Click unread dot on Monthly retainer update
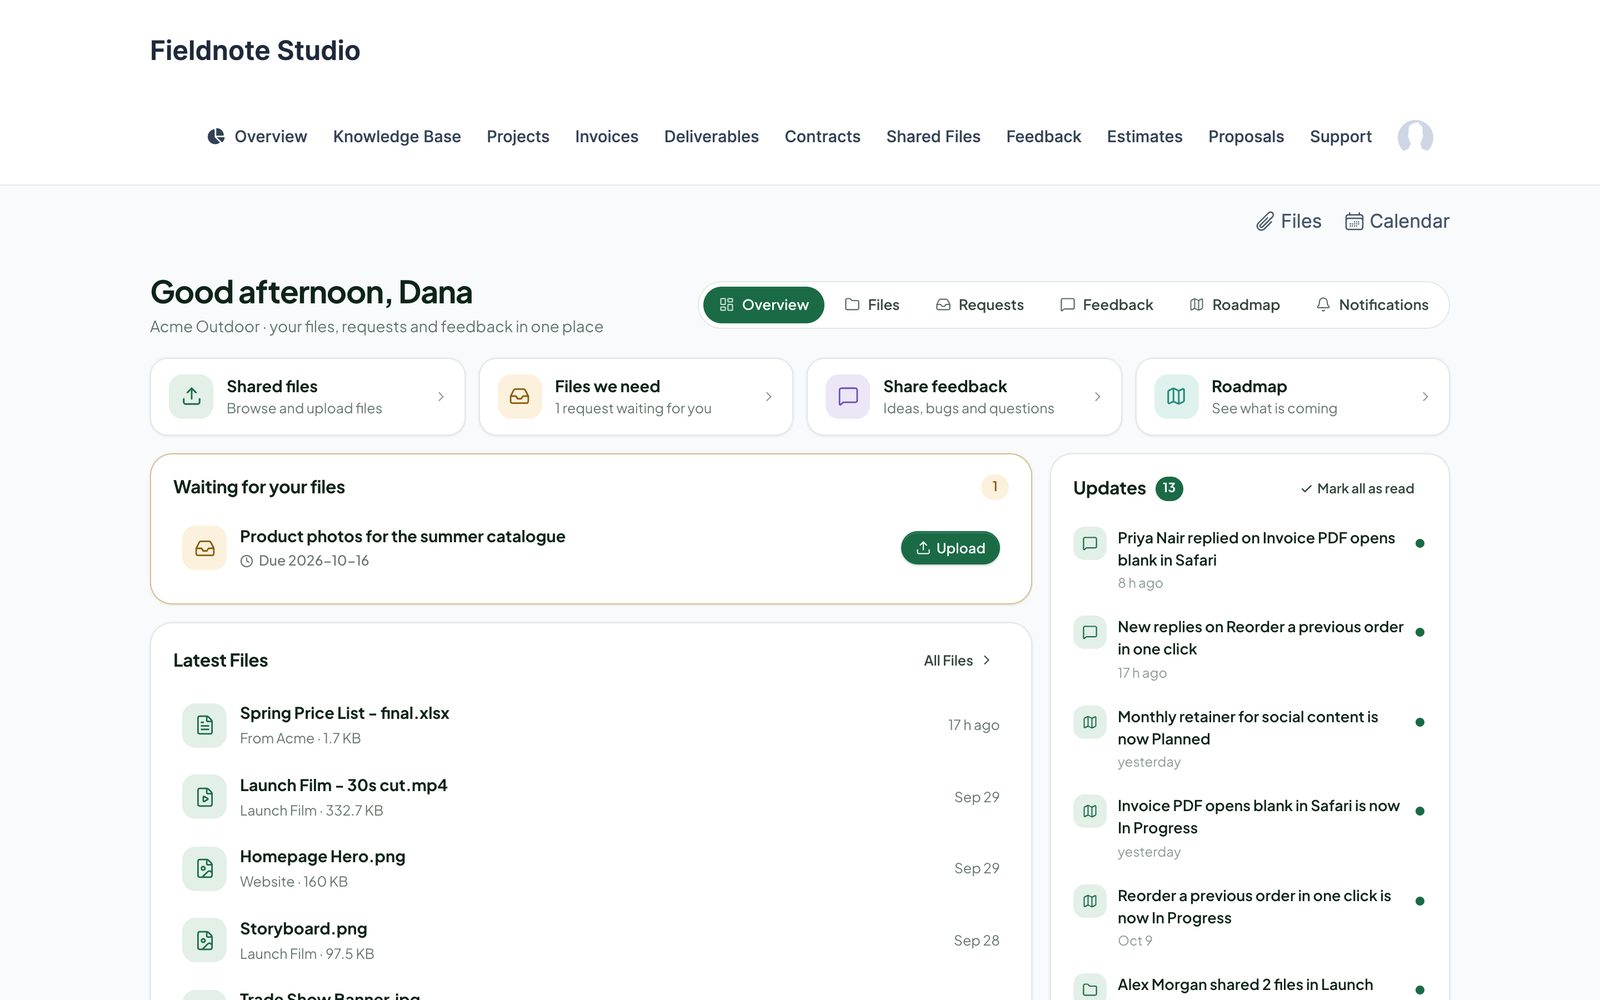 (x=1420, y=722)
